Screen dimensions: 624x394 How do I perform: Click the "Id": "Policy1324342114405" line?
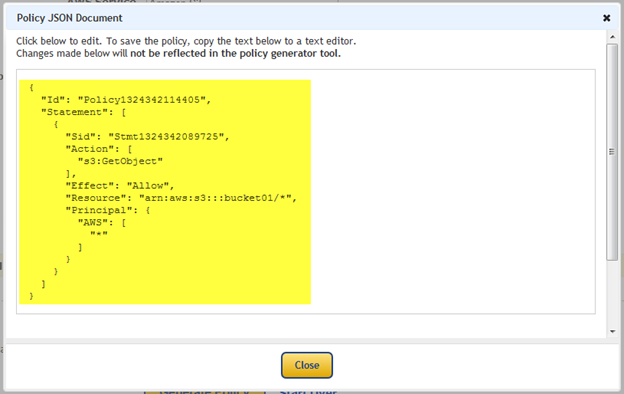click(126, 100)
